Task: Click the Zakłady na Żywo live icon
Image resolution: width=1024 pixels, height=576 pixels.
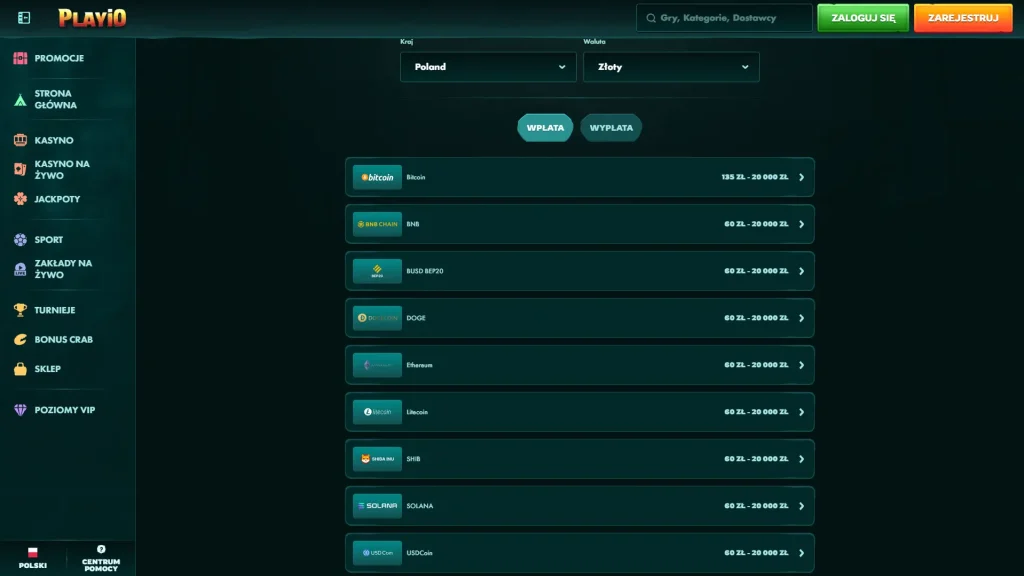Action: point(20,269)
